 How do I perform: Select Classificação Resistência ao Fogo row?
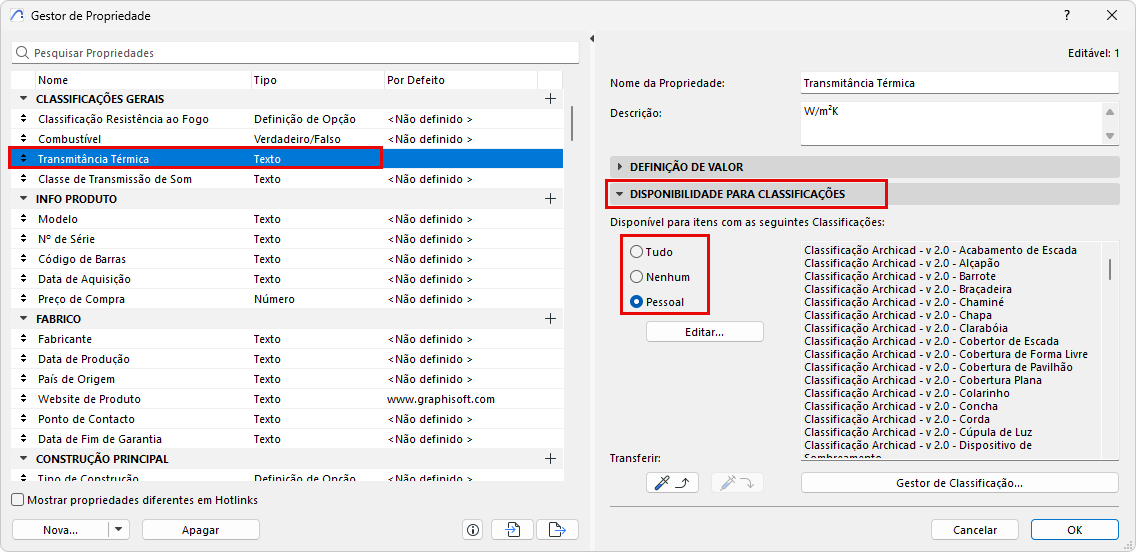click(288, 119)
